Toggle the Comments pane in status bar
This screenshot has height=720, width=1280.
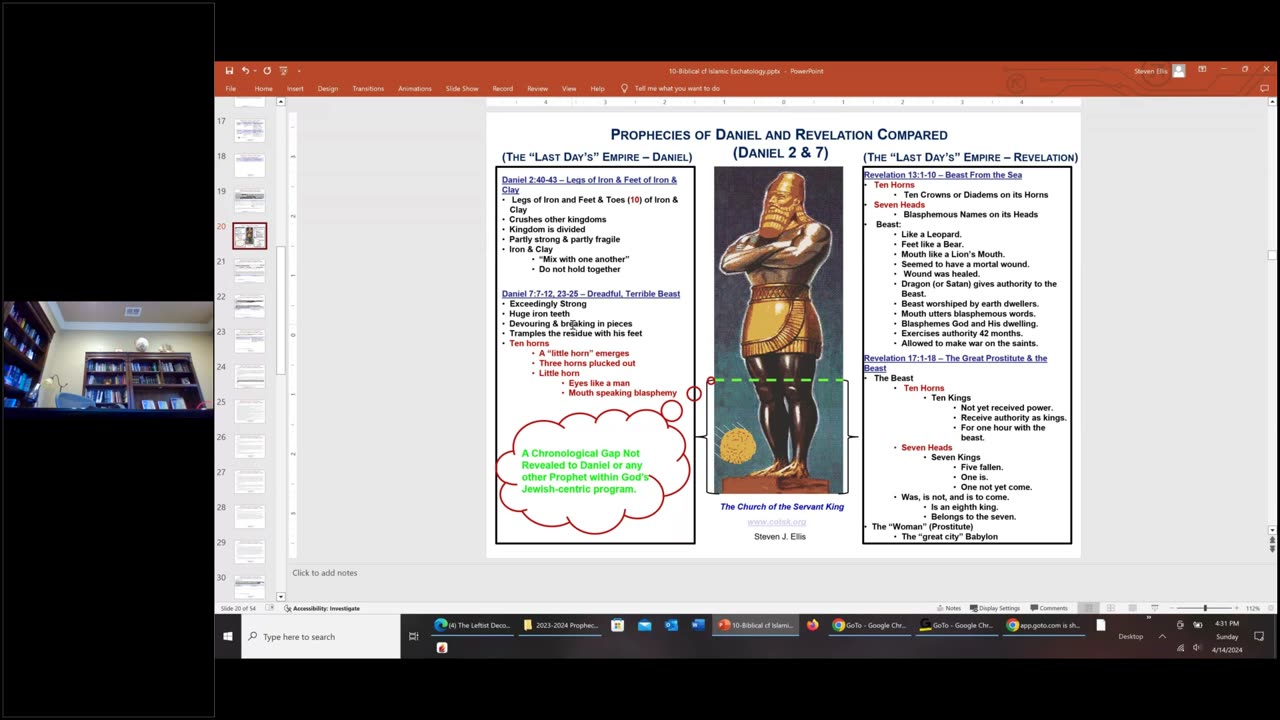pos(1049,608)
